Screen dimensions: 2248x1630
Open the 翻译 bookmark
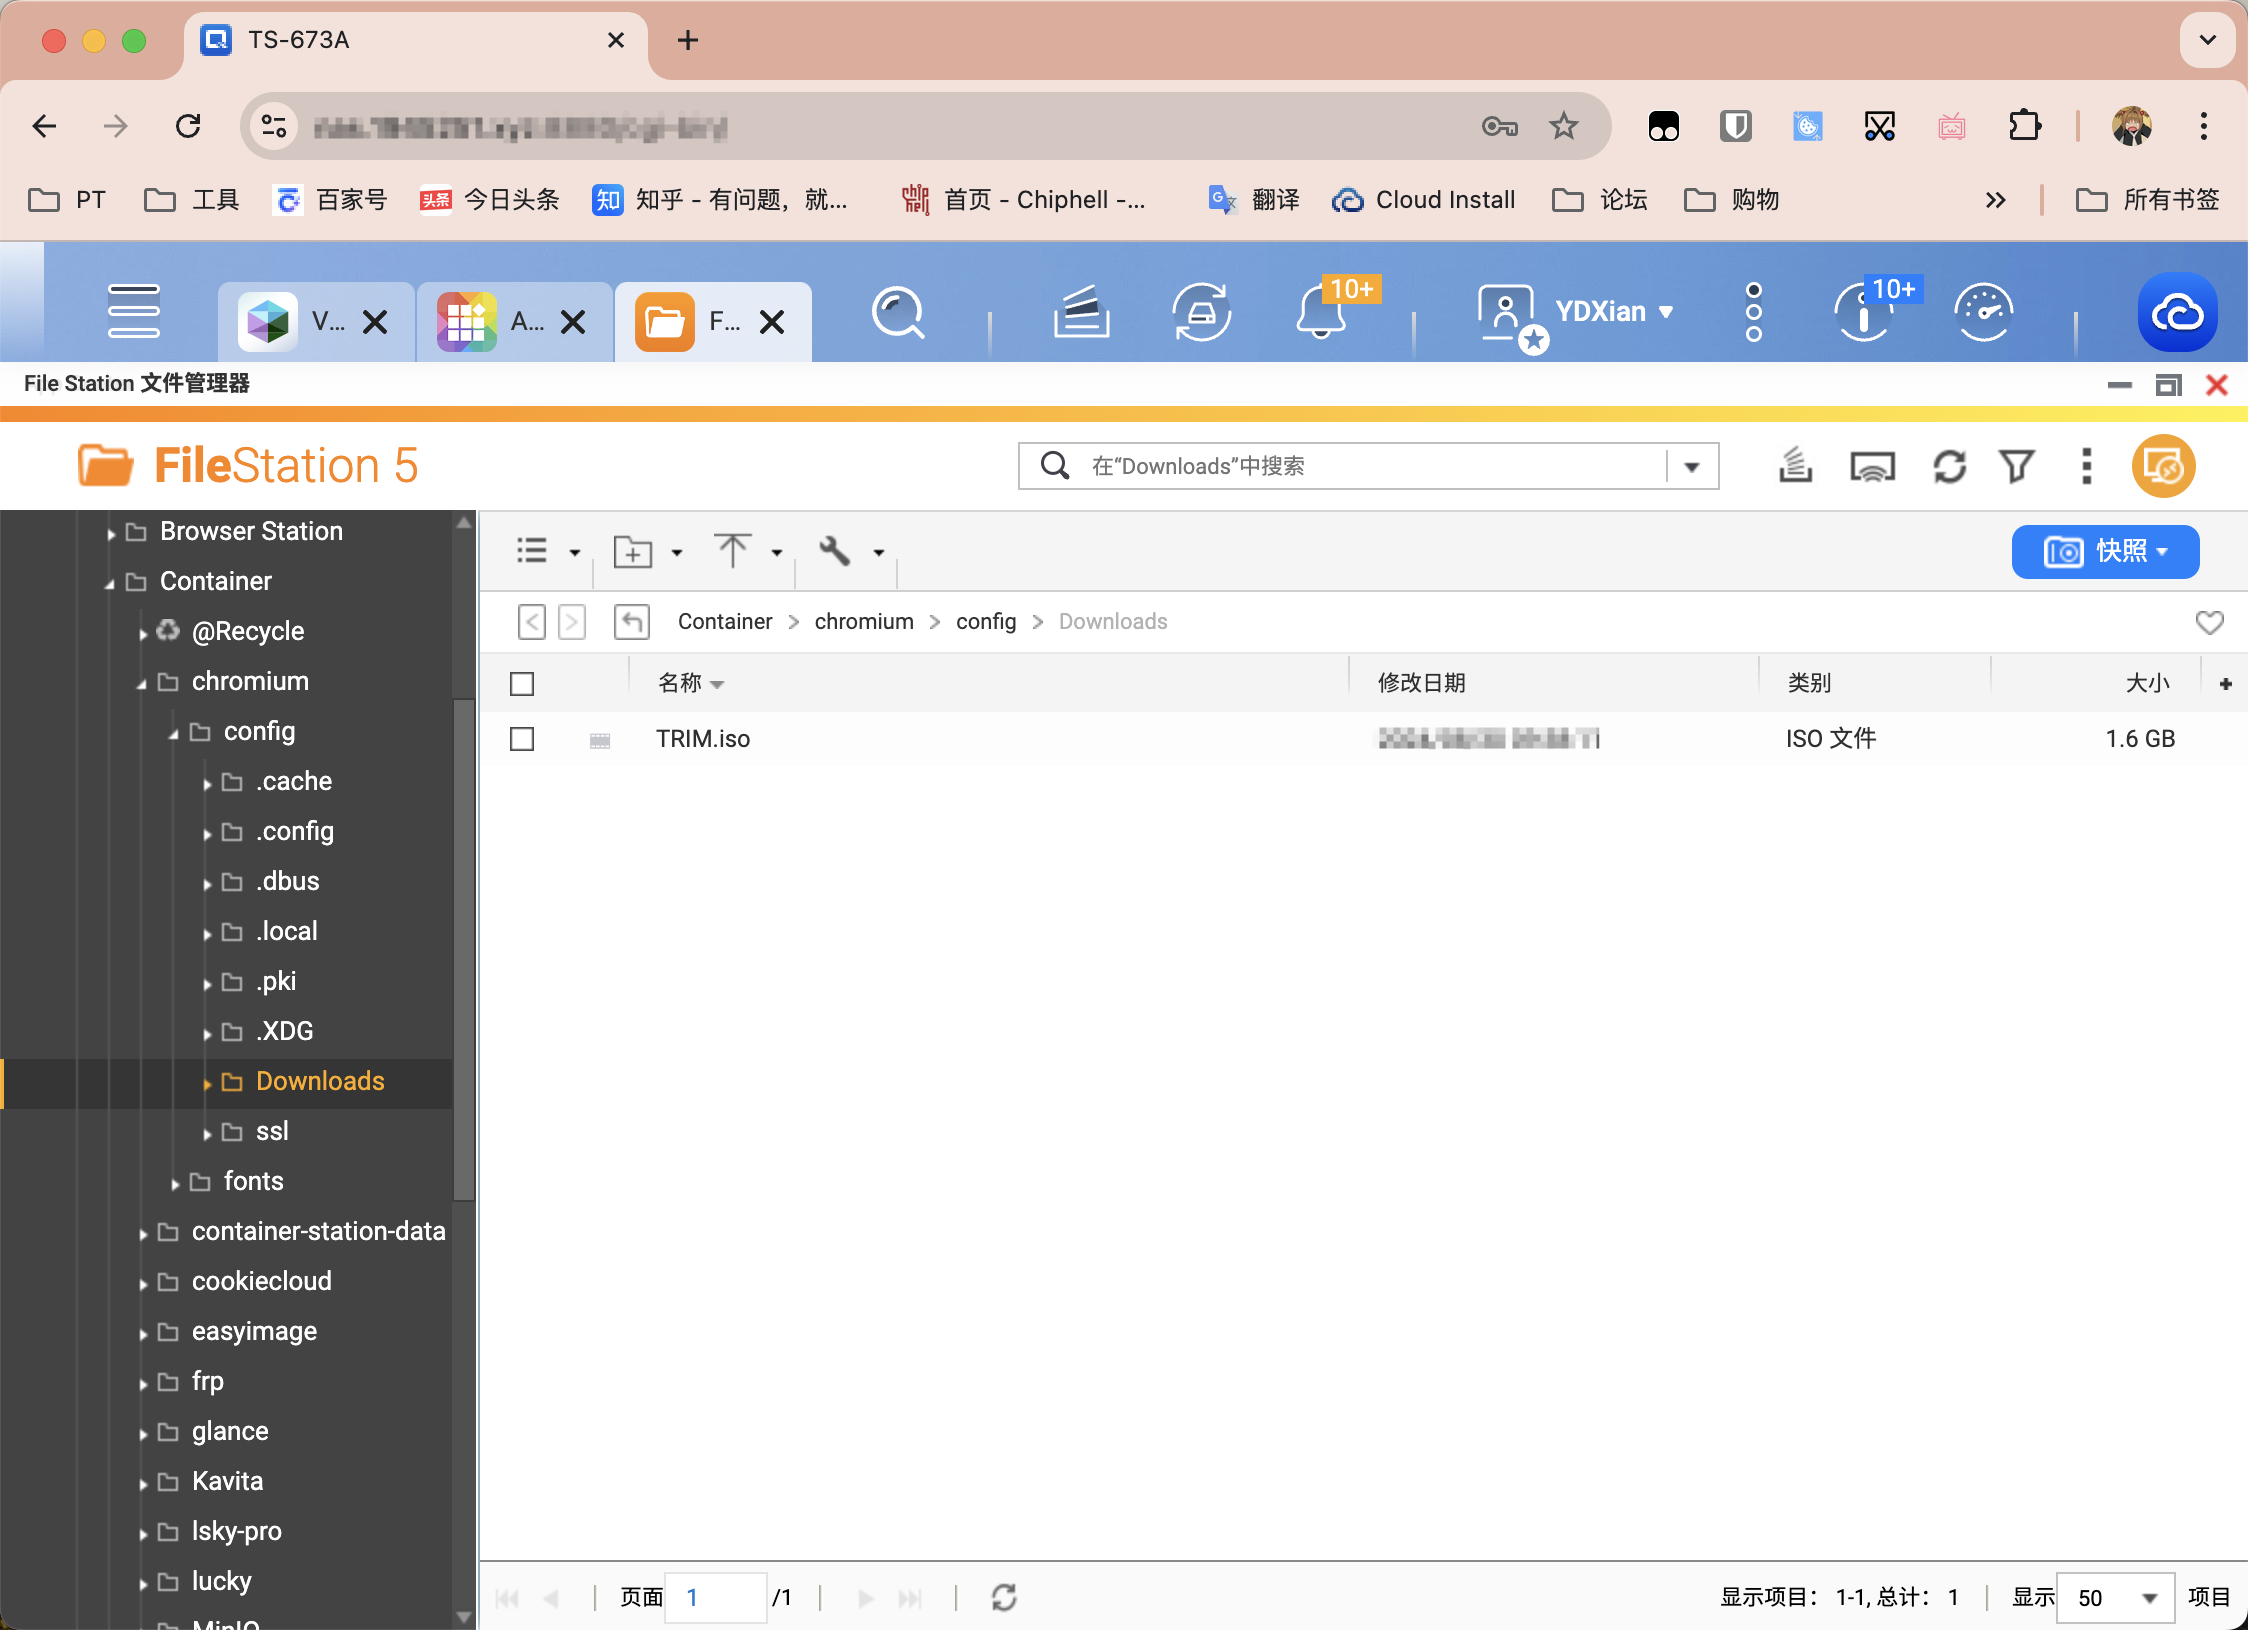pyautogui.click(x=1253, y=200)
